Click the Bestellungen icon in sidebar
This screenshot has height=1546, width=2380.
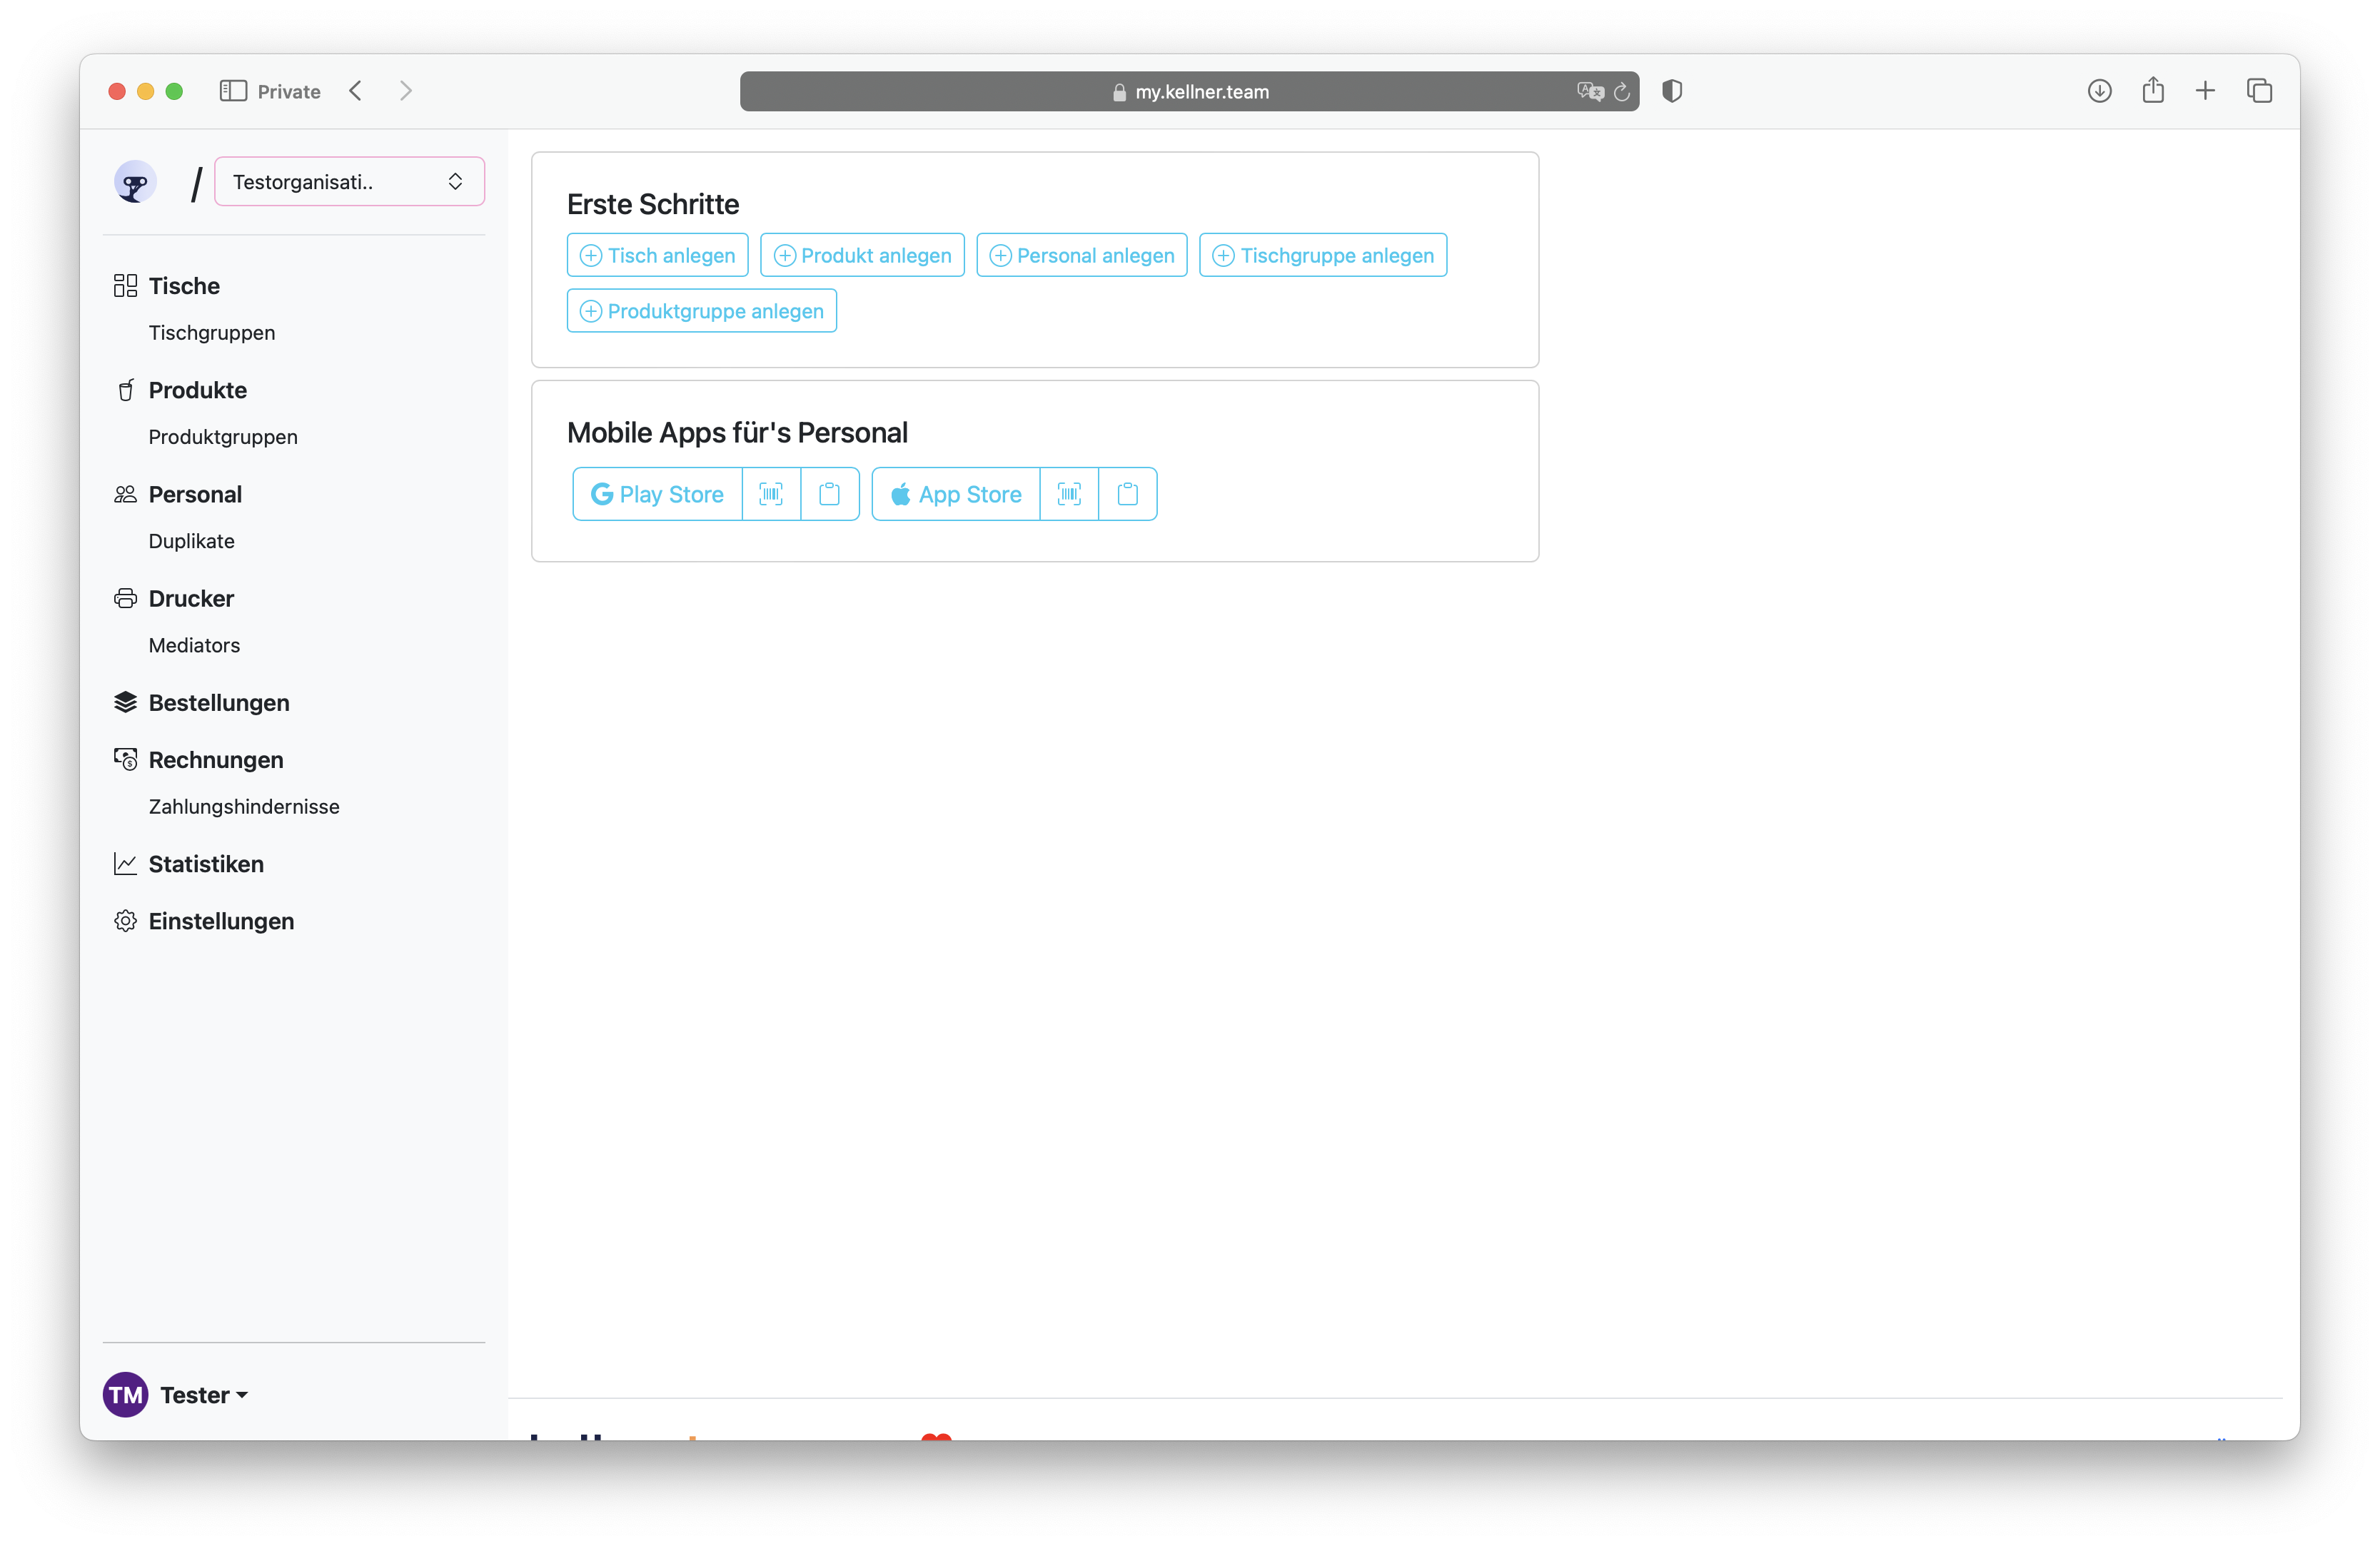[125, 703]
